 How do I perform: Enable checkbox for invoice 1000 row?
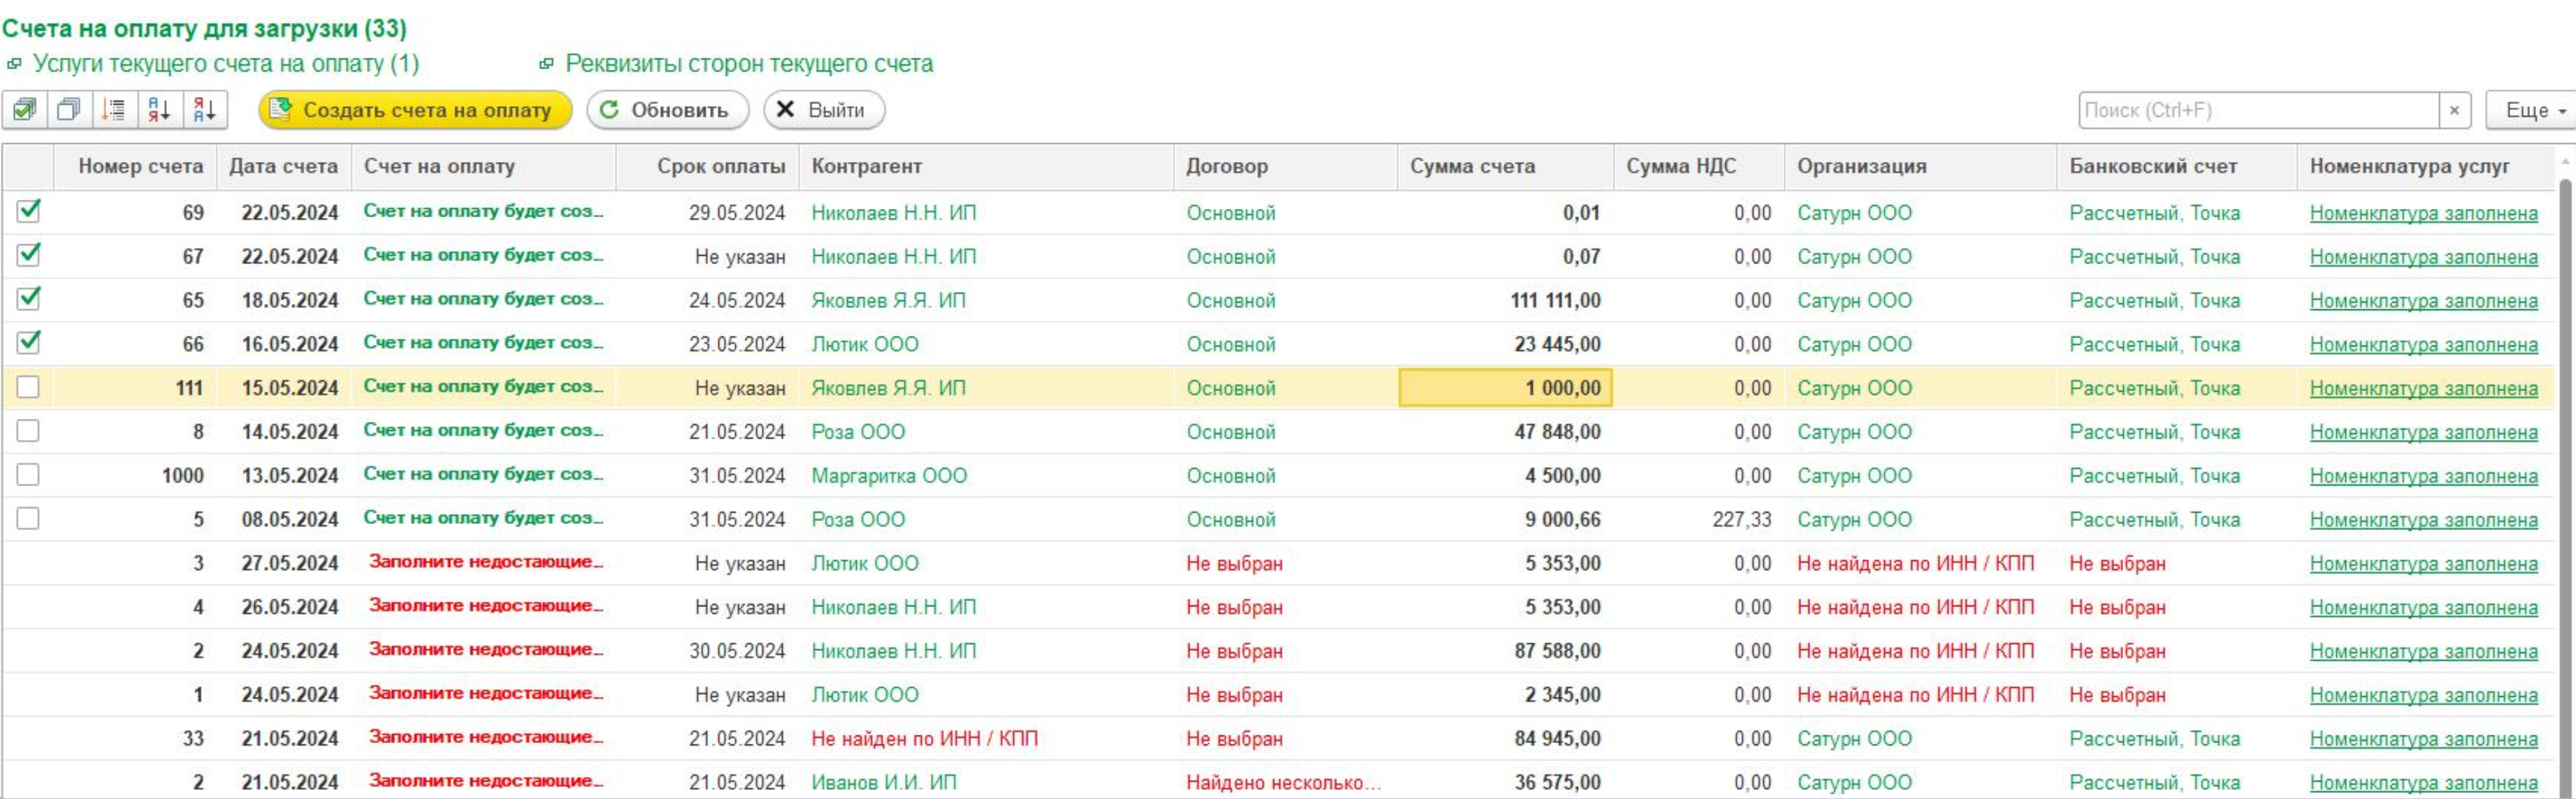click(29, 474)
